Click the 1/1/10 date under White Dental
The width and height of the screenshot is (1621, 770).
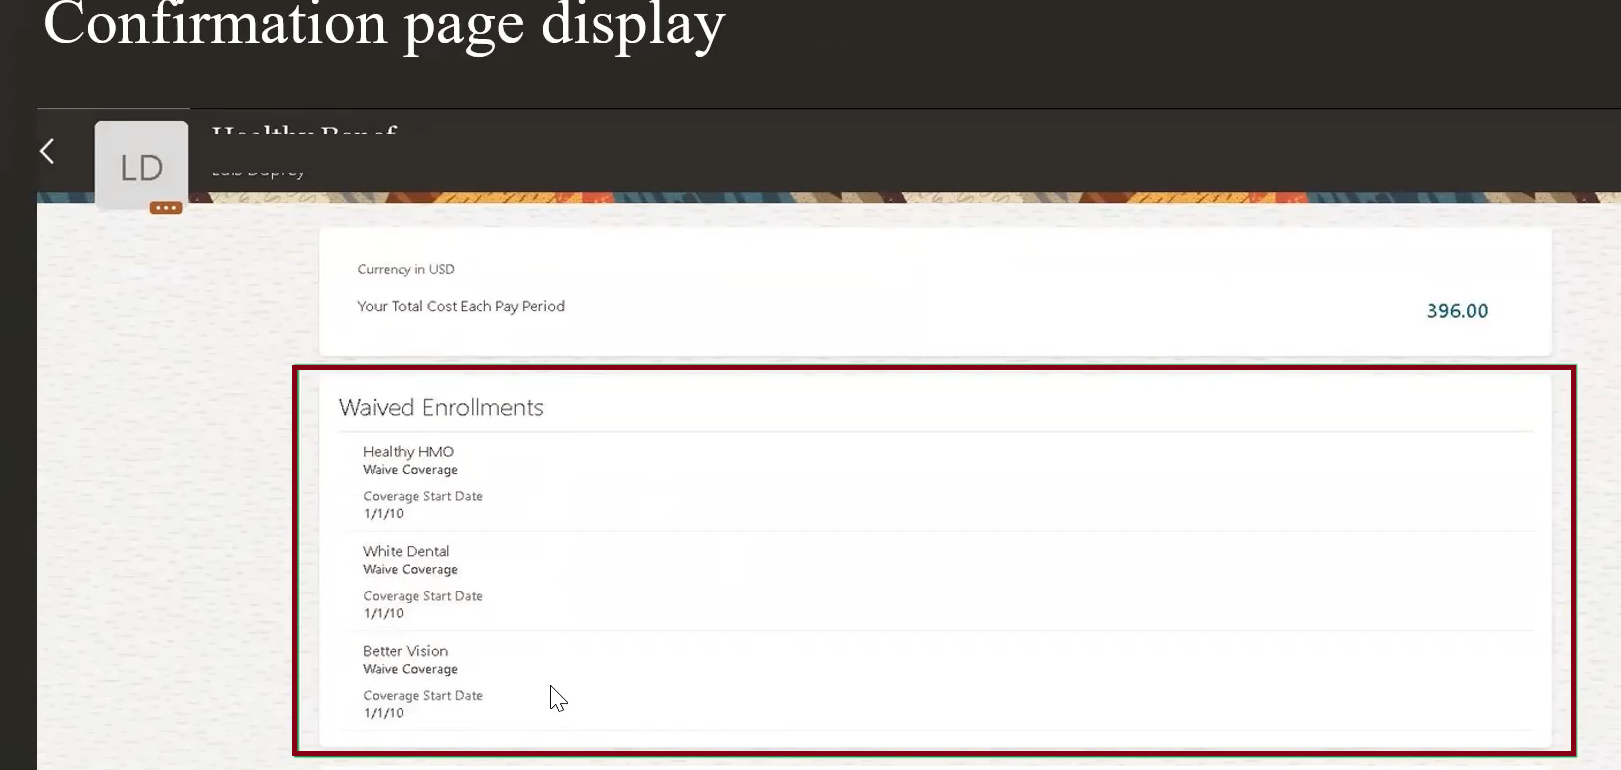pyautogui.click(x=384, y=614)
